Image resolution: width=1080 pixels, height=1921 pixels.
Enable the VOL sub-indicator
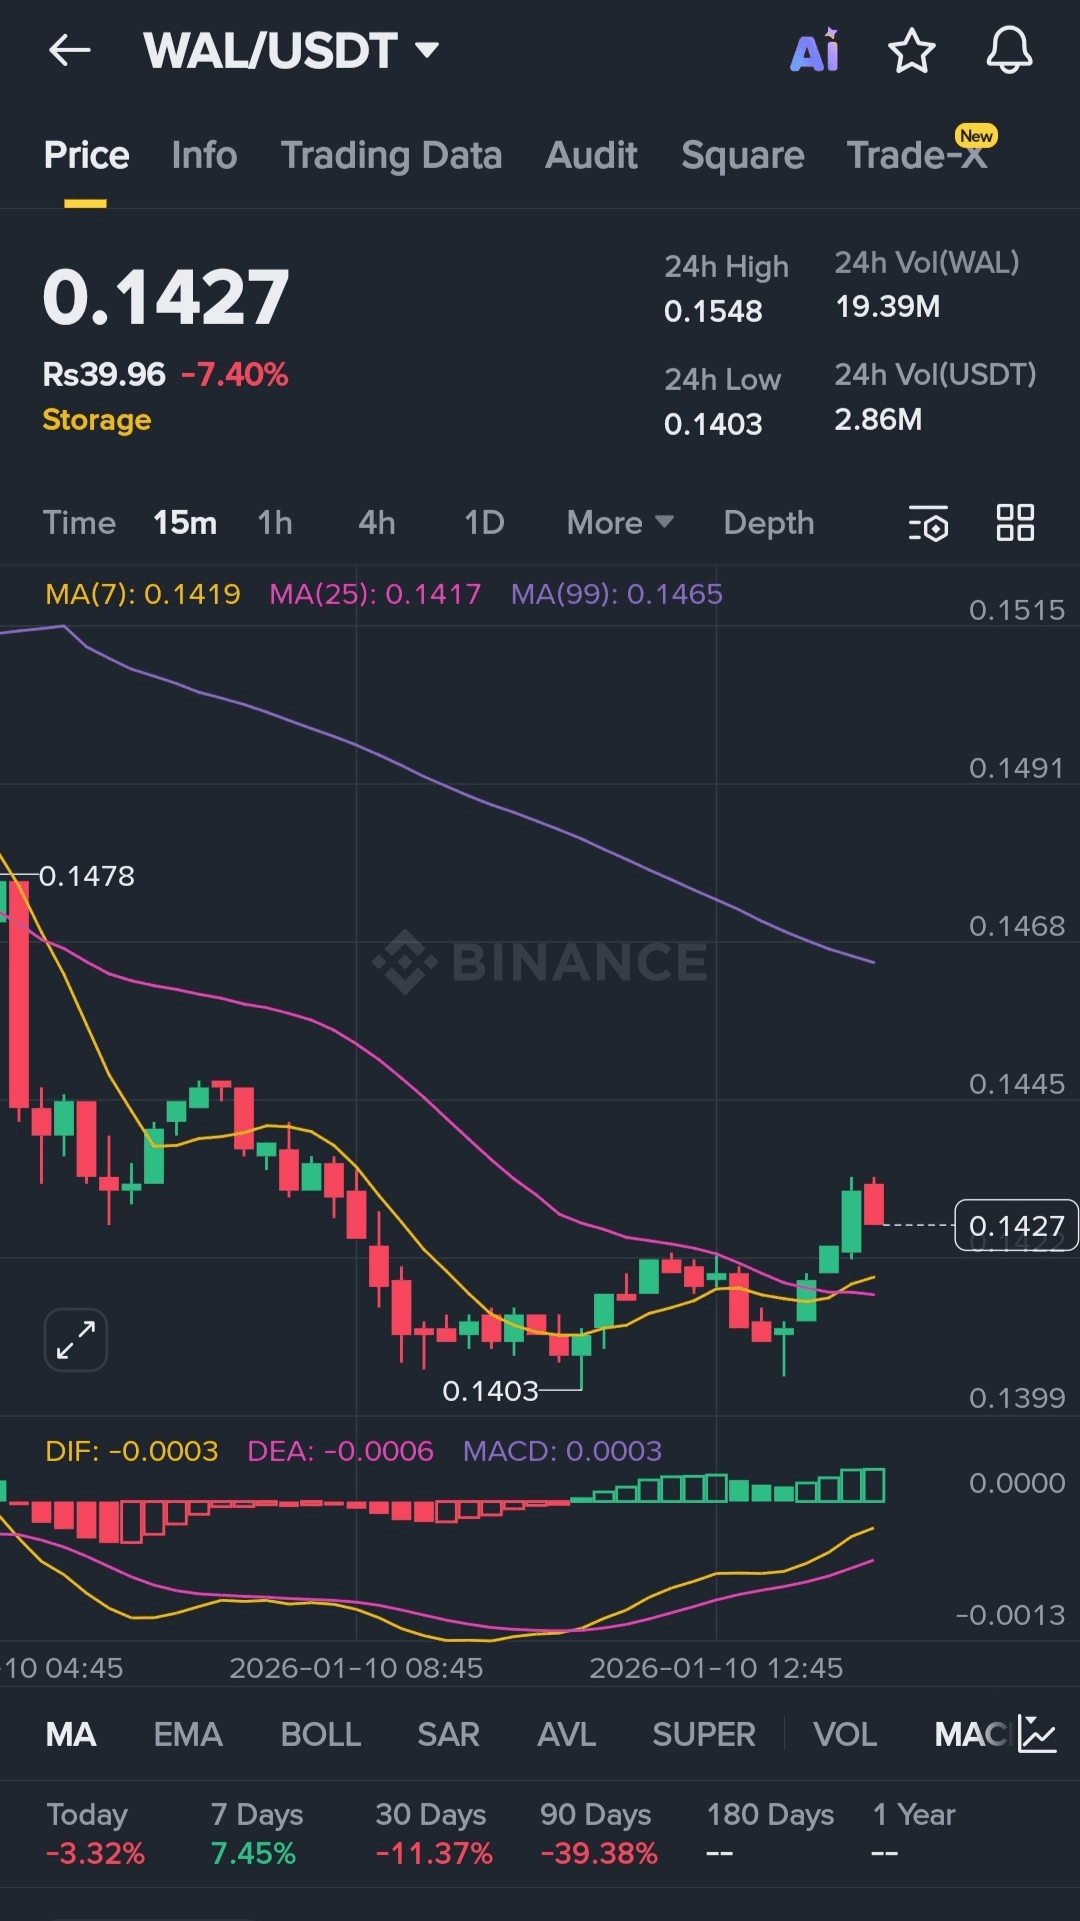pos(845,1734)
